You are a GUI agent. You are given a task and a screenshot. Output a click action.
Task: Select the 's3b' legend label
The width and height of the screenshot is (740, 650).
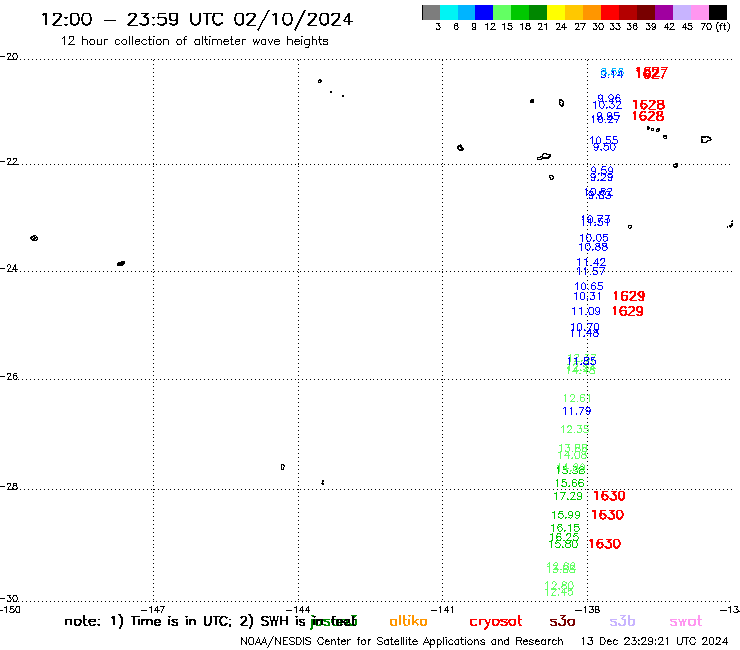coord(622,621)
